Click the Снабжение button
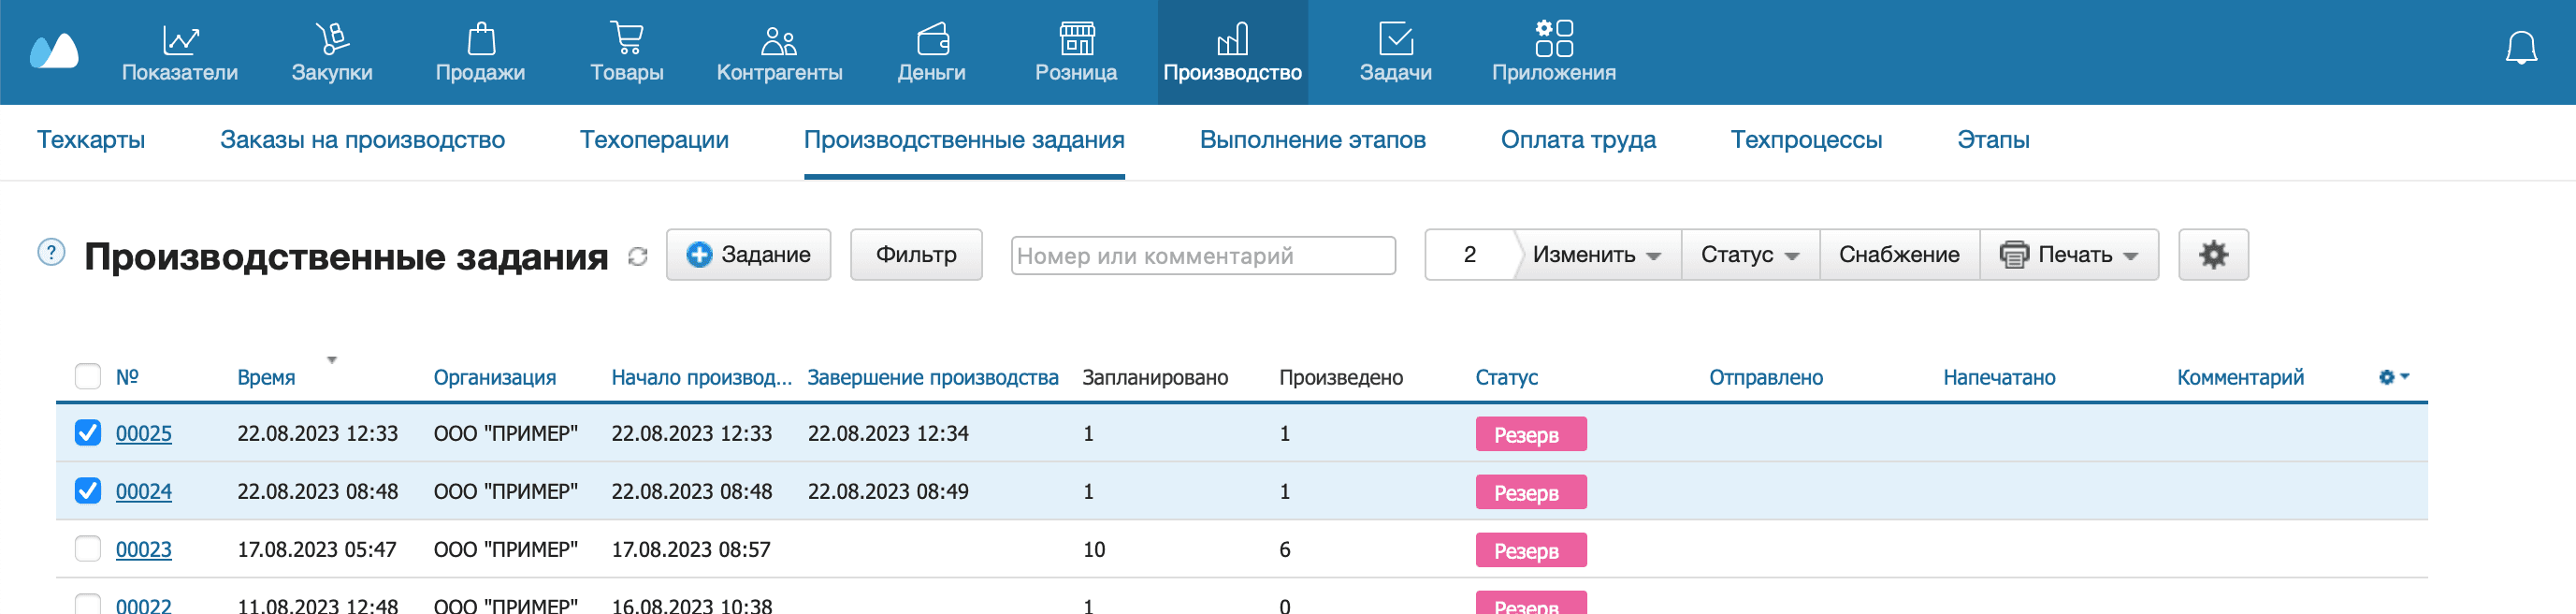Viewport: 2576px width, 614px height. (1899, 254)
